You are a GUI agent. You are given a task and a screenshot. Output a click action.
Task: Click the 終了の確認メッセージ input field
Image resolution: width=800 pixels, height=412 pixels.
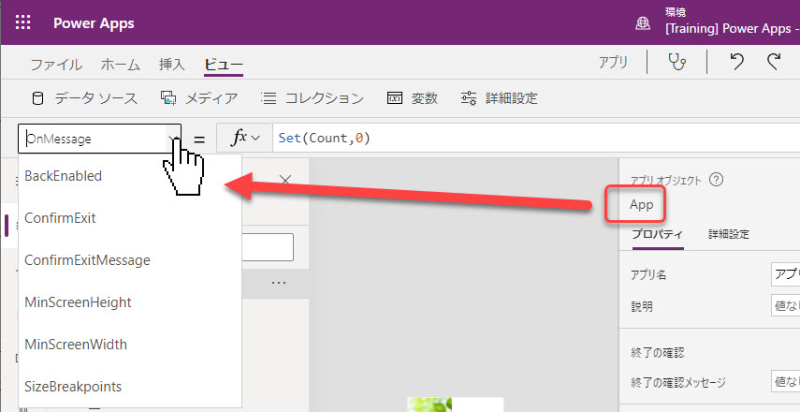click(786, 382)
